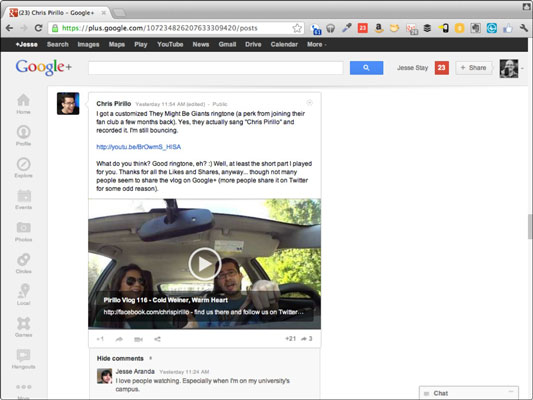Open News in the black bar
Screen dimensions: 533x400
(201, 45)
